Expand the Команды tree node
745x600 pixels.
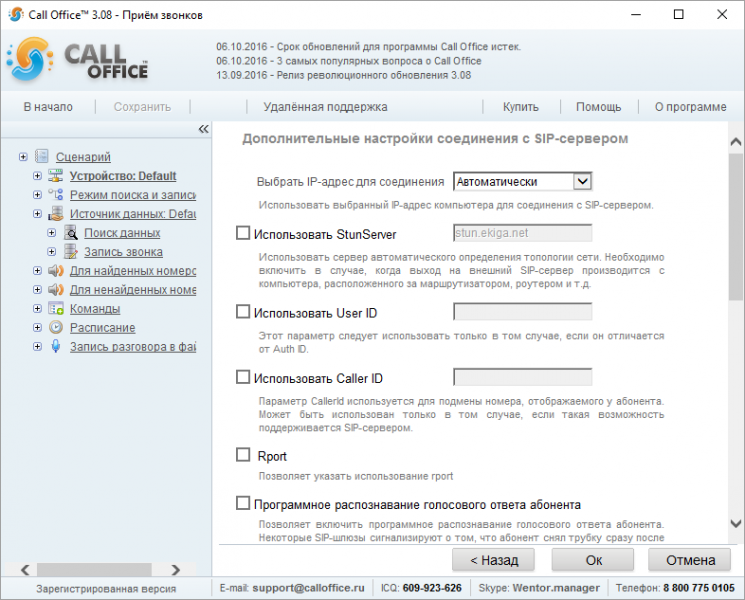37,309
